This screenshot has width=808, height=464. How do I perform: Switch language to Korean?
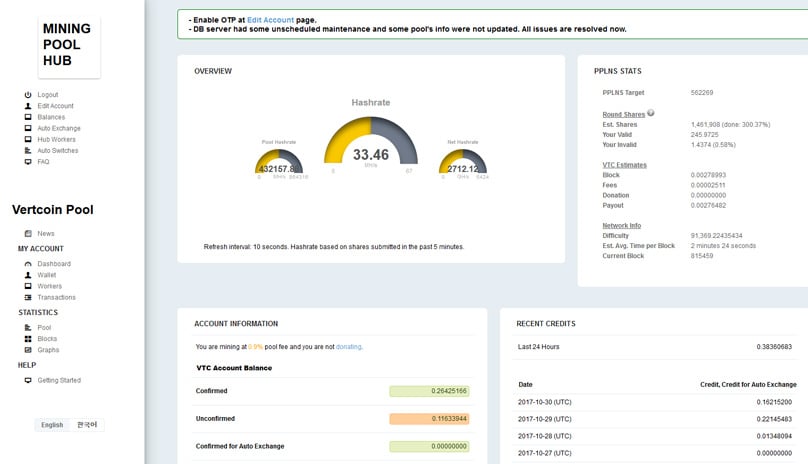tap(87, 425)
